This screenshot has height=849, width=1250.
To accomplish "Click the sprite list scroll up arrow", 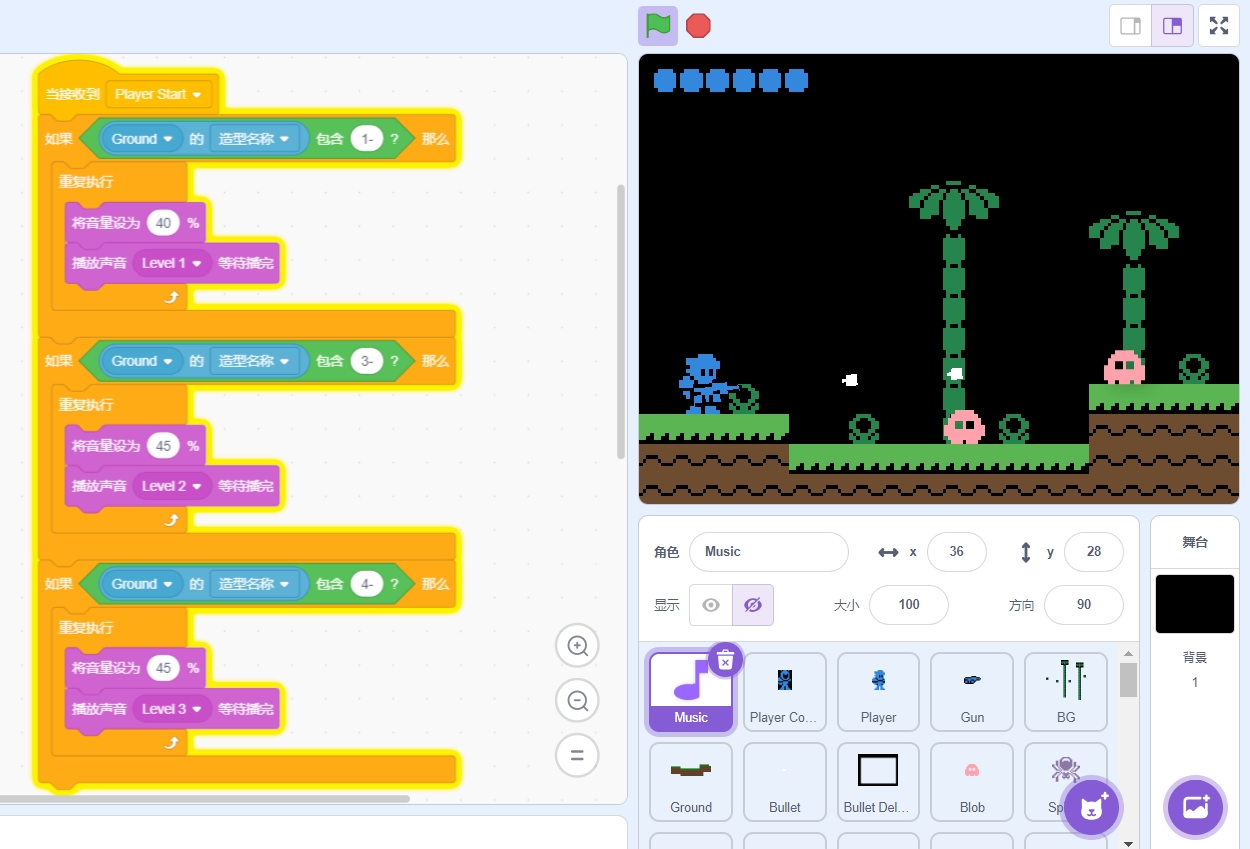I will click(1128, 653).
